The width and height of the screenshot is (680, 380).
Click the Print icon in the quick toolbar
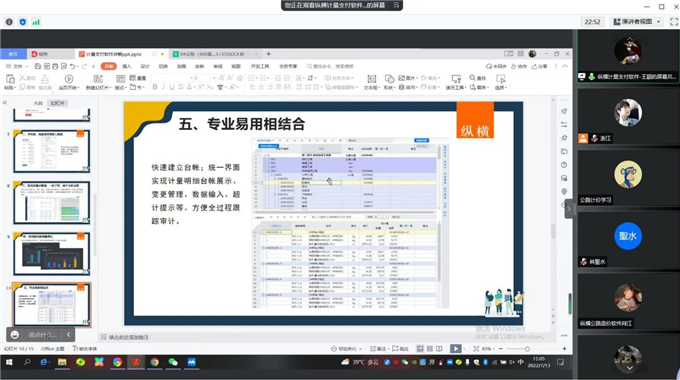coord(55,66)
